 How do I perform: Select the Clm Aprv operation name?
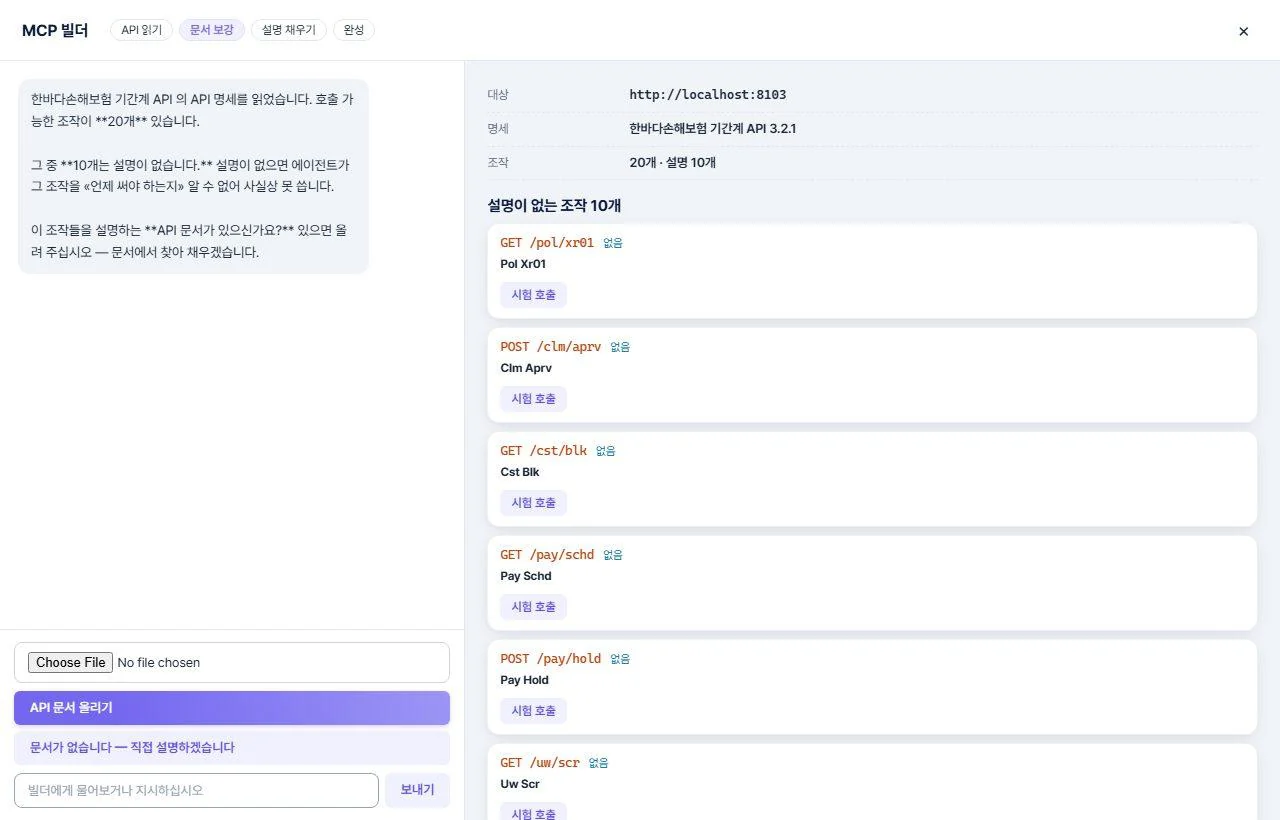click(x=526, y=369)
